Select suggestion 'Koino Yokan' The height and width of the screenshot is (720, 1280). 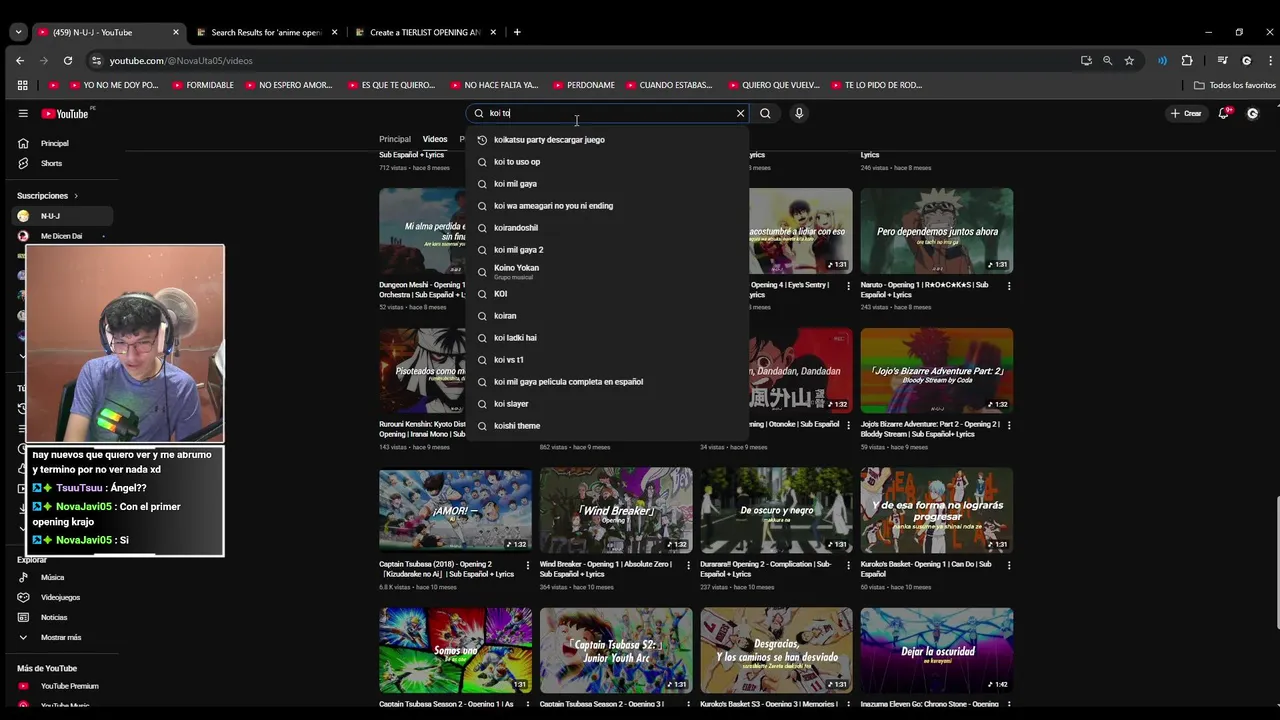coord(607,271)
